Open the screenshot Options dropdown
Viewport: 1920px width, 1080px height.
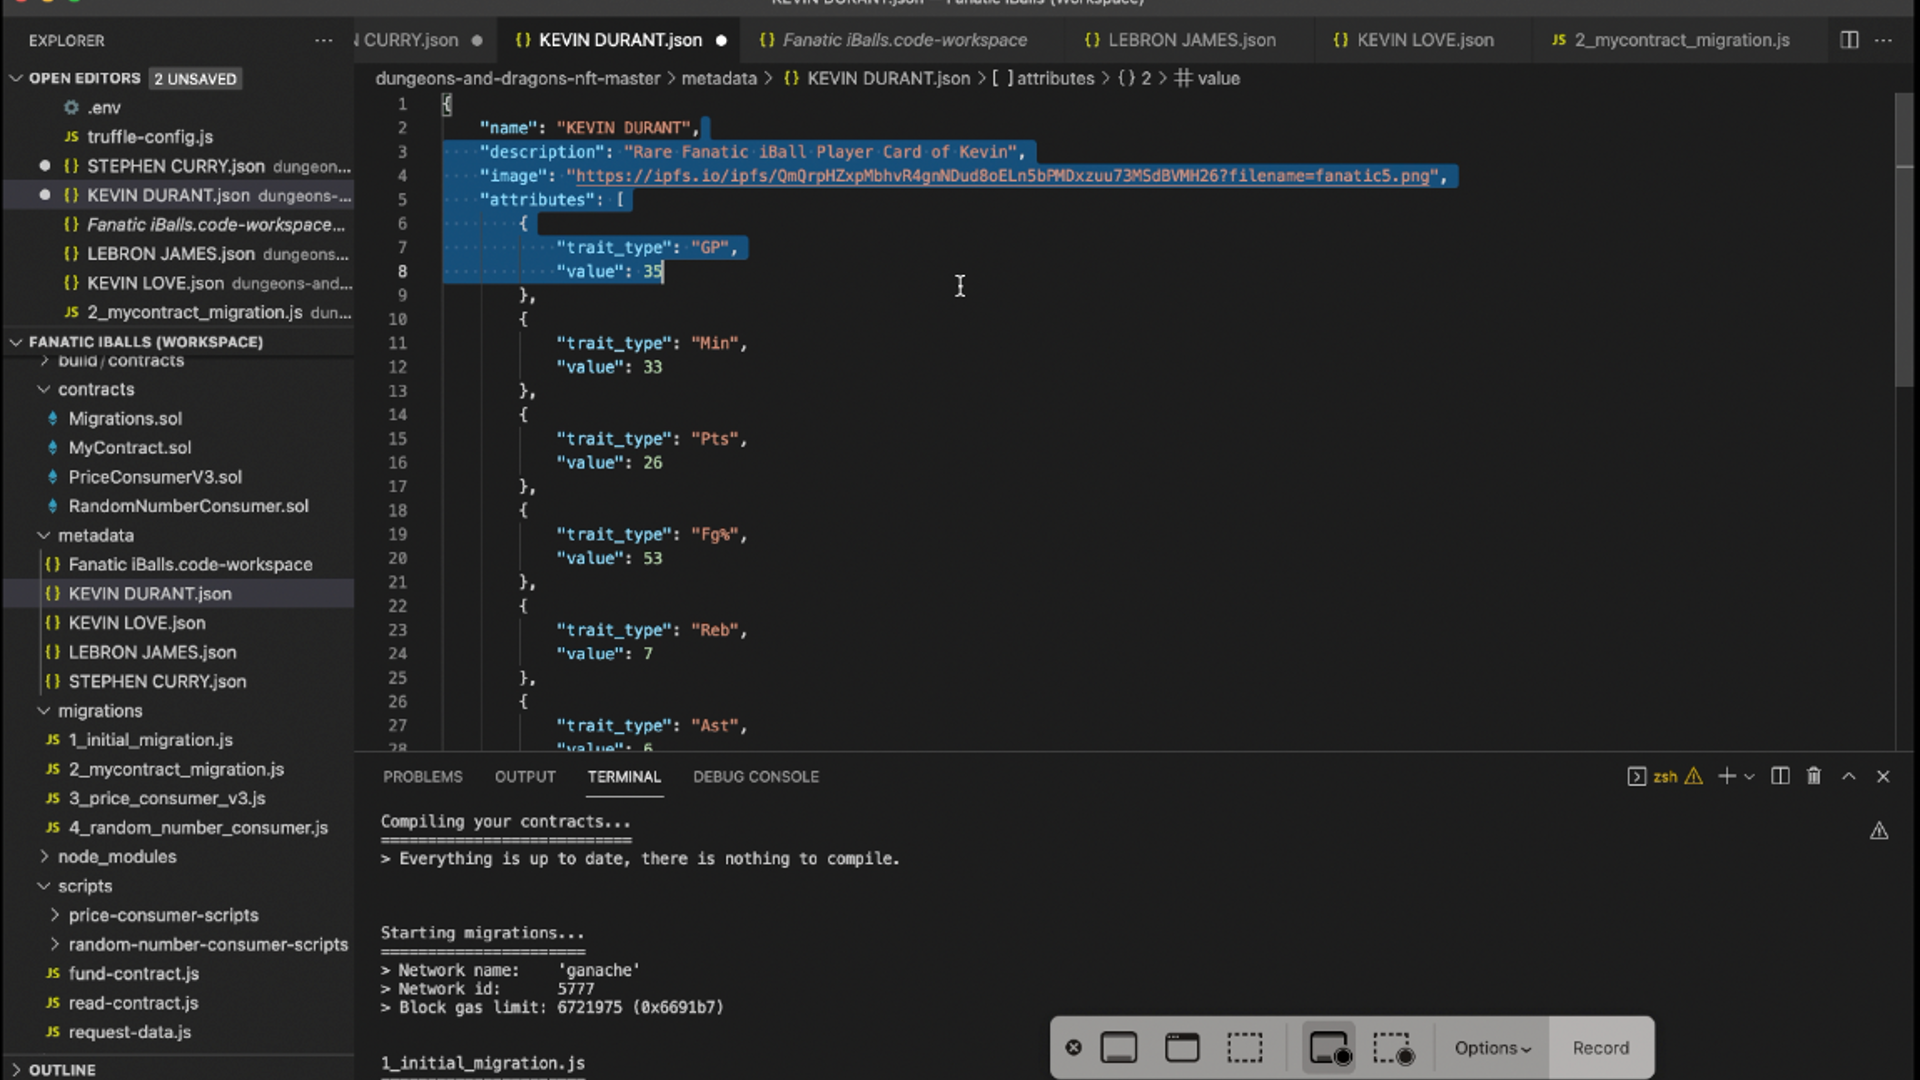tap(1492, 1048)
